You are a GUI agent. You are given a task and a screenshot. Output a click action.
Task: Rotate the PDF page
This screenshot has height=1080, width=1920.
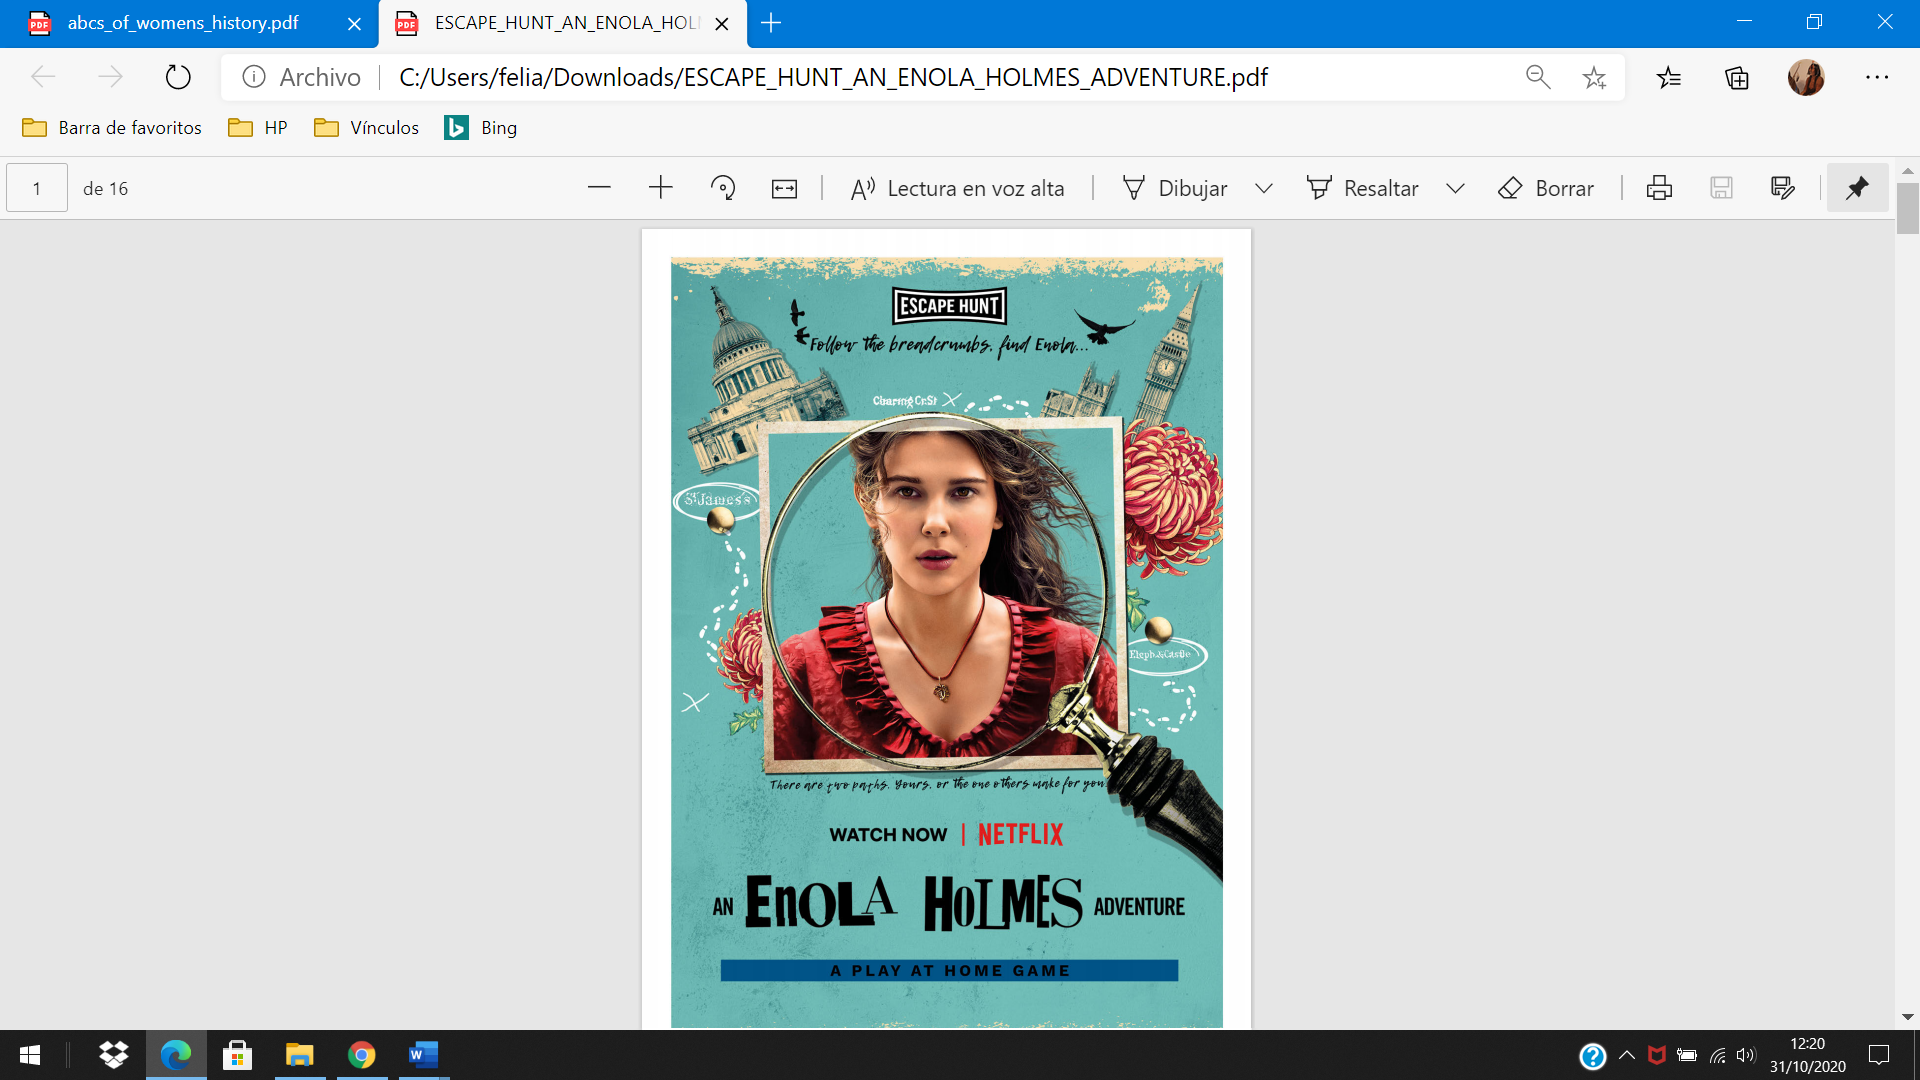(722, 188)
